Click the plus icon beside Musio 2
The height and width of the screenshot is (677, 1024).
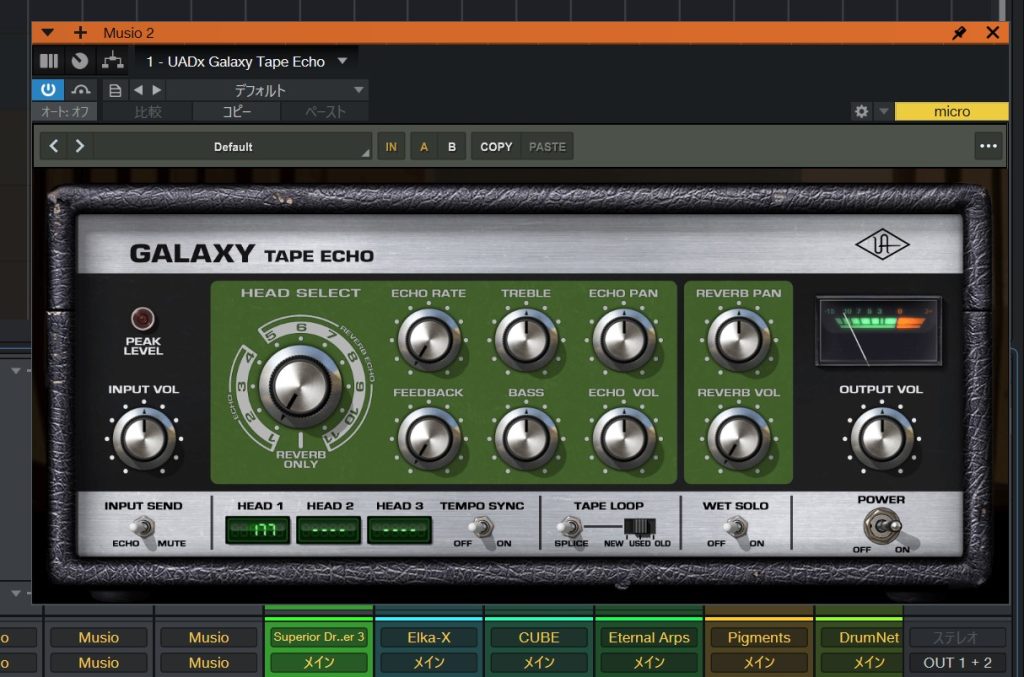[x=80, y=33]
